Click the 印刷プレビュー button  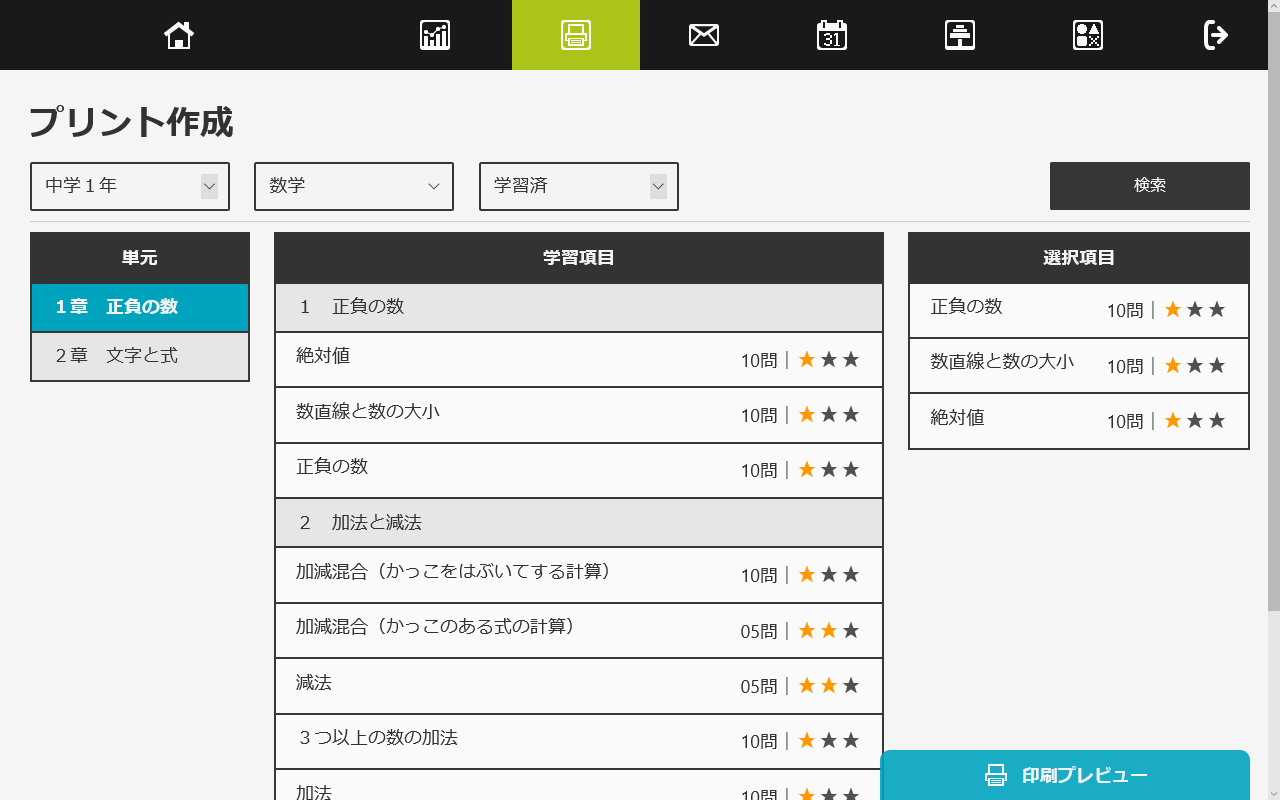tap(1065, 775)
